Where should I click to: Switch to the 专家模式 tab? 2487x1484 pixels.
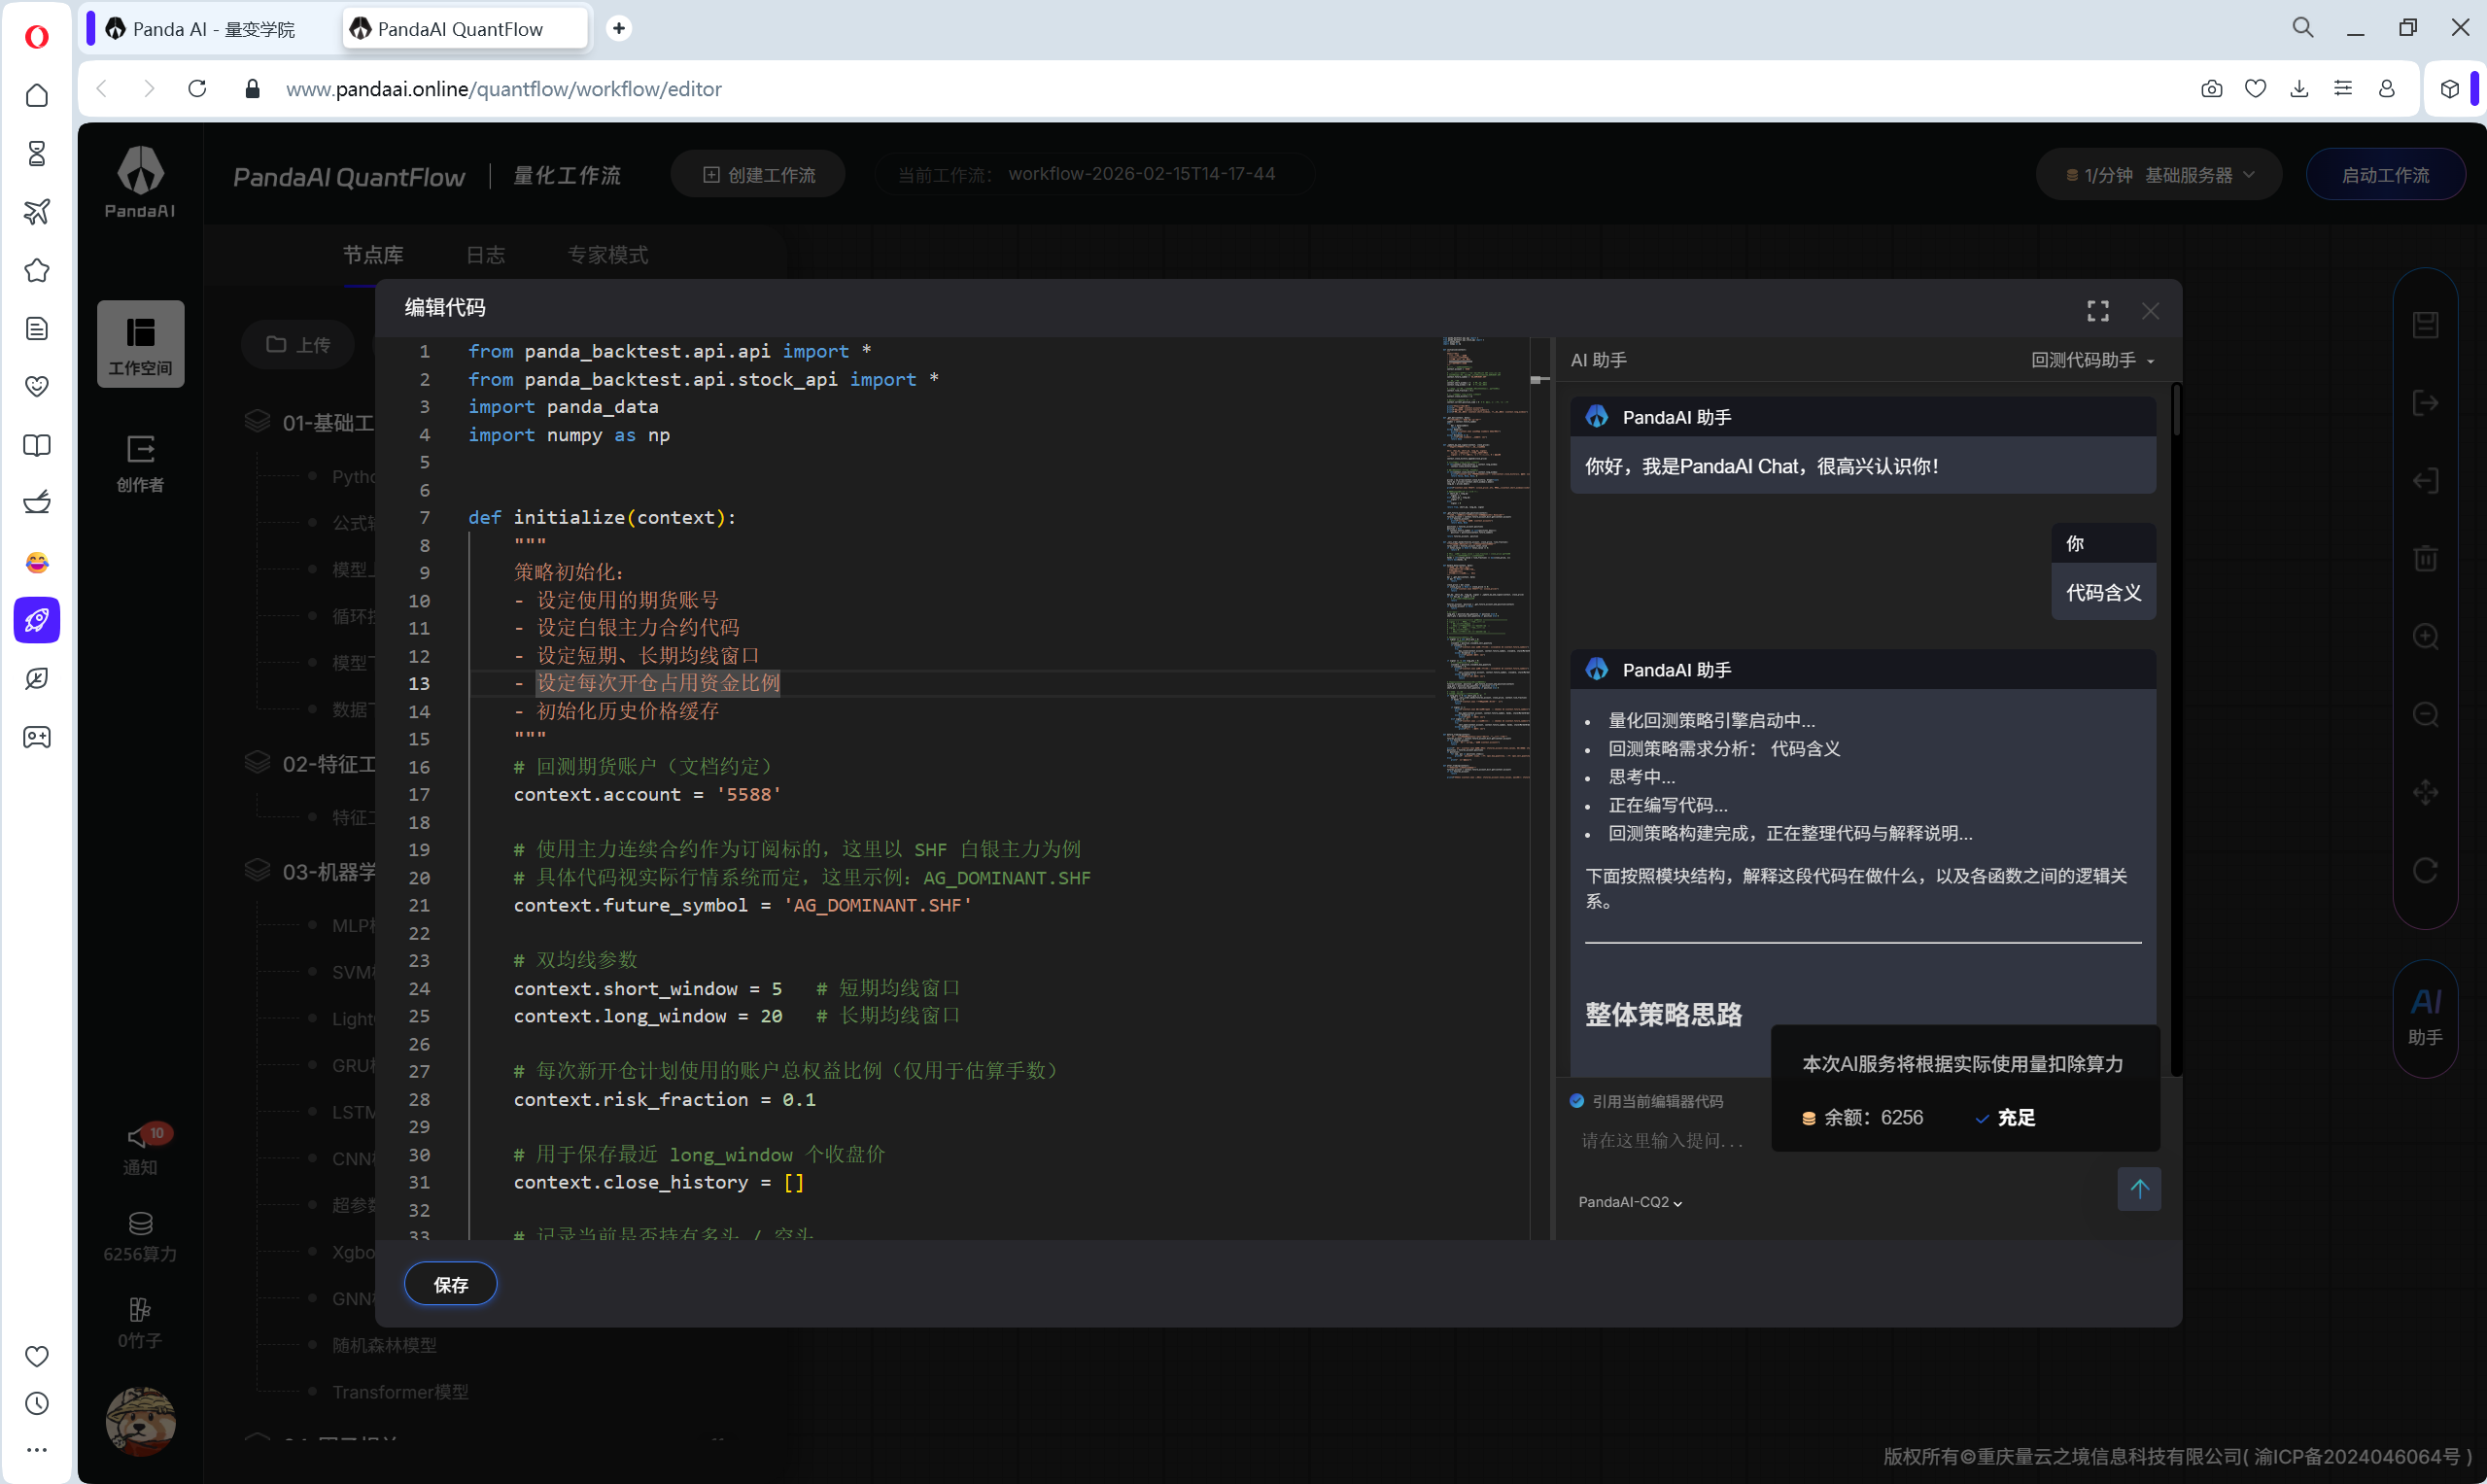[x=608, y=255]
